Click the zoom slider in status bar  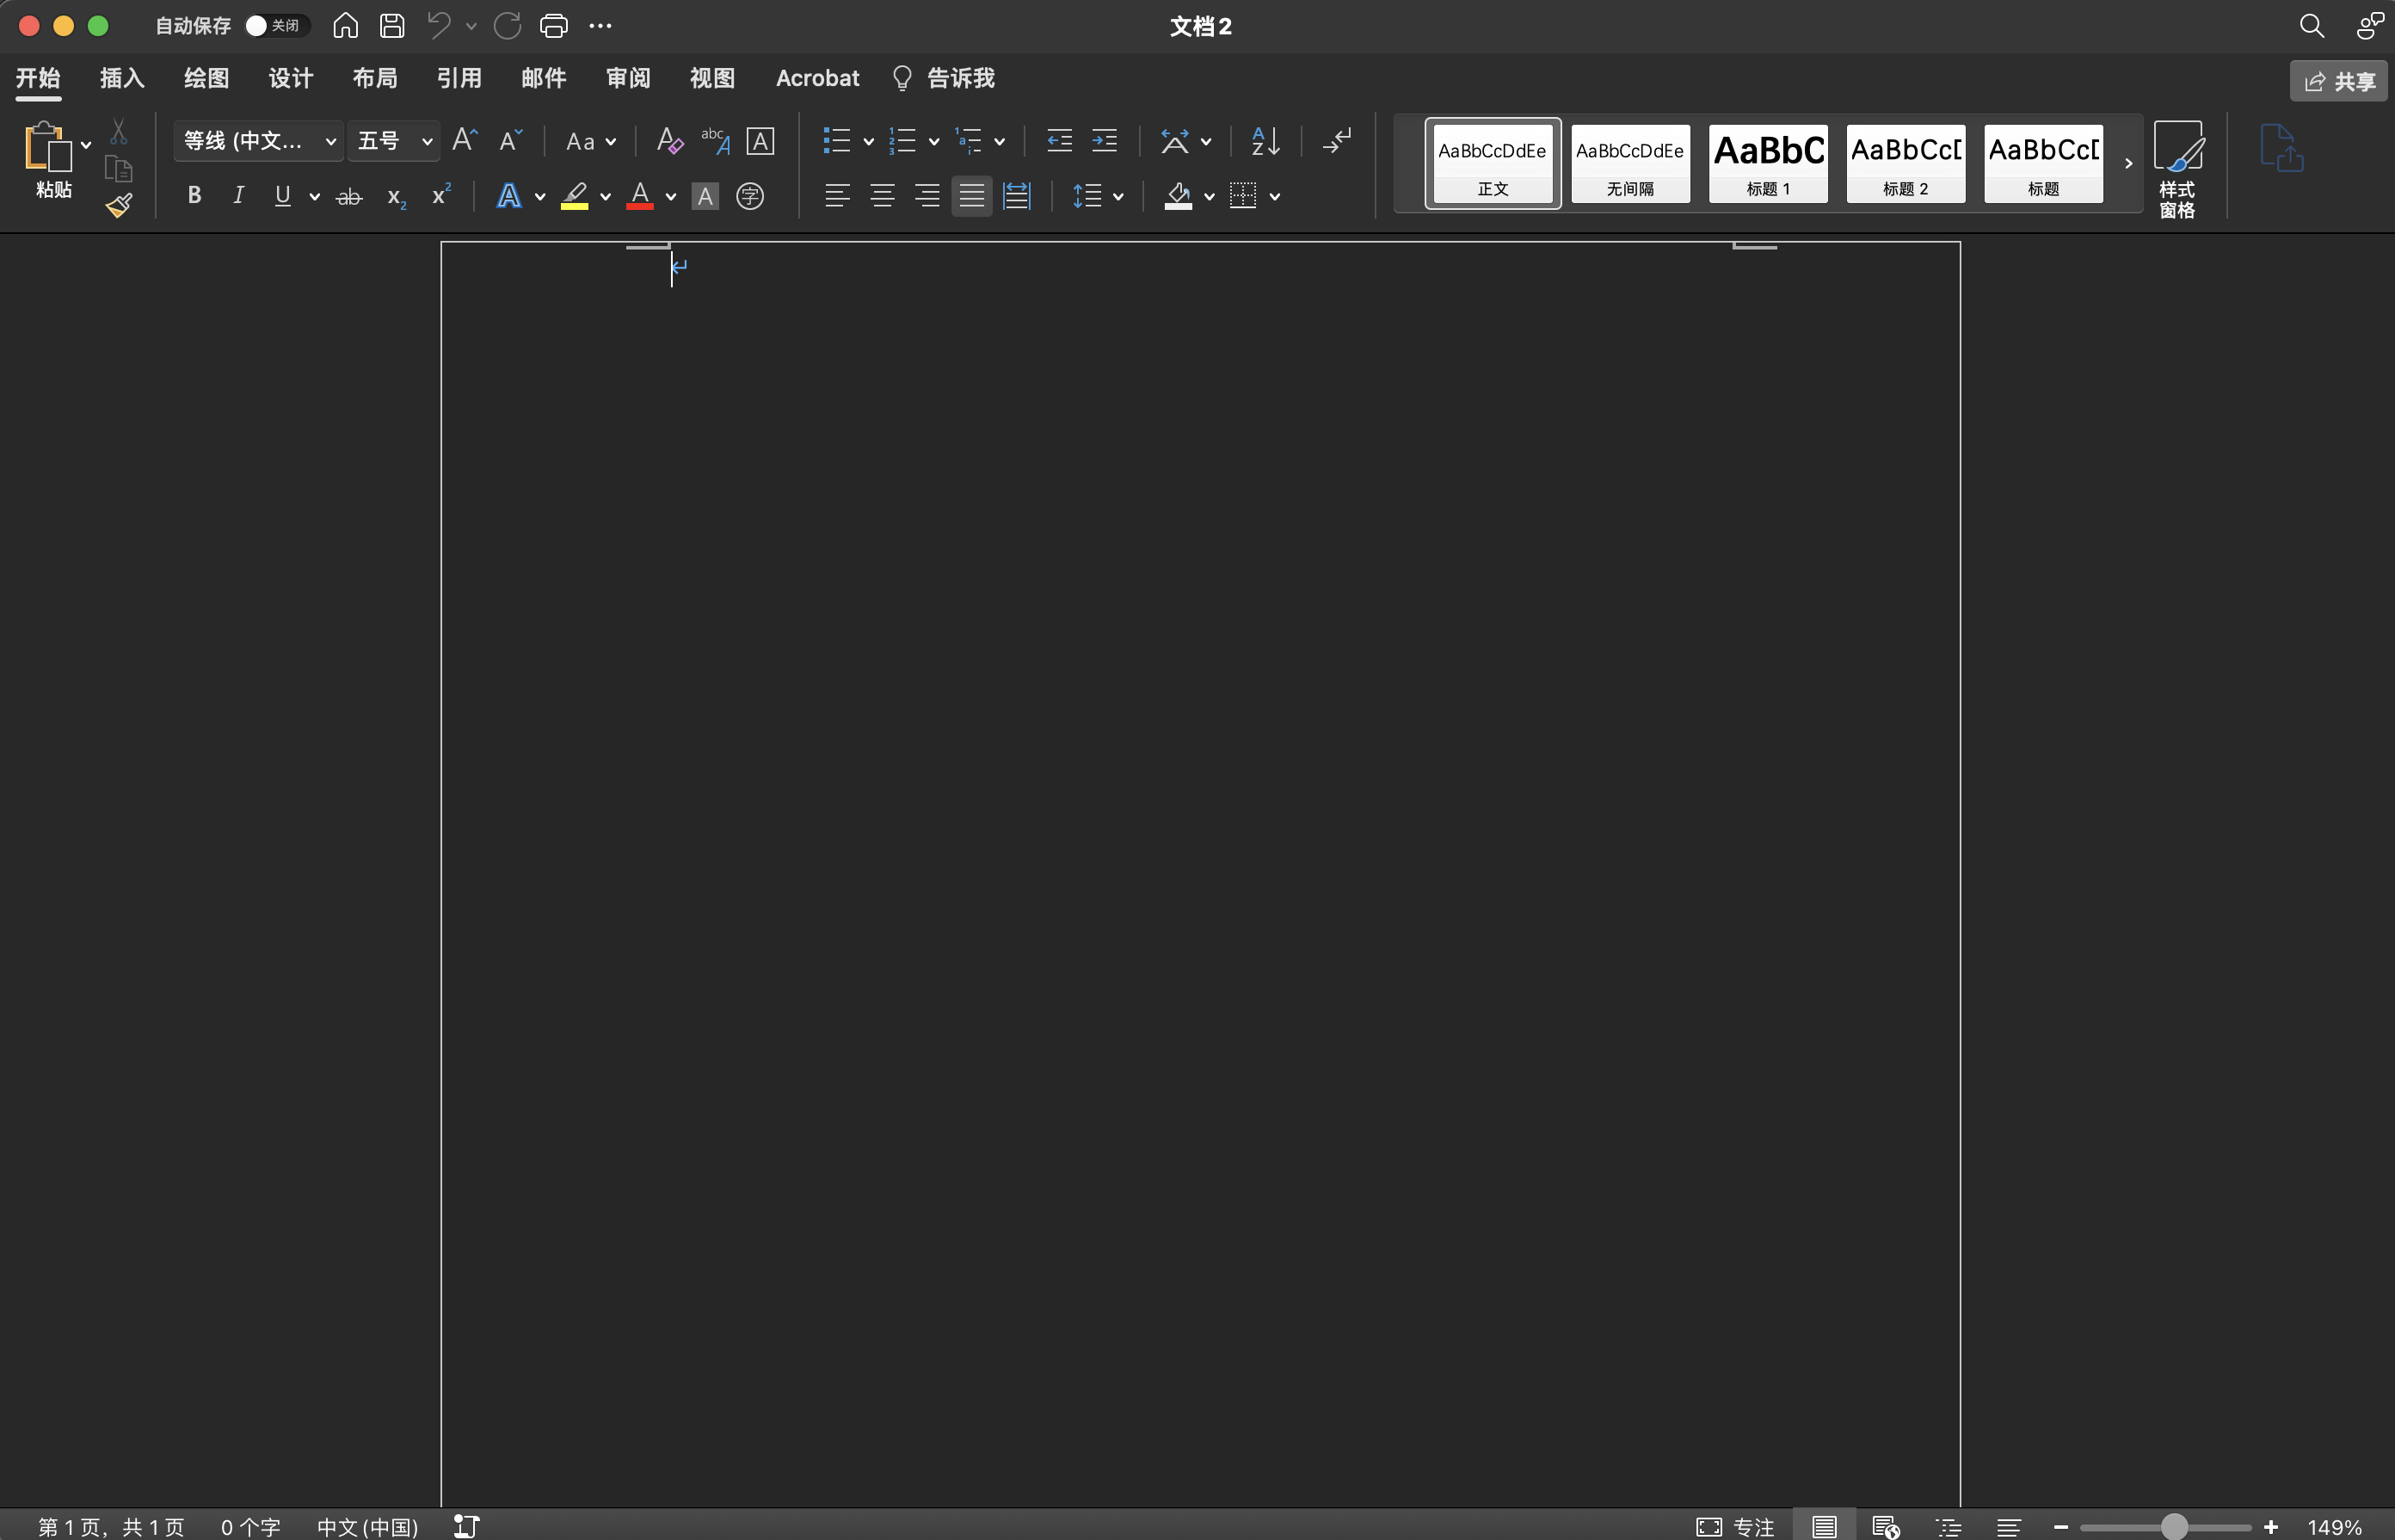pyautogui.click(x=2173, y=1526)
